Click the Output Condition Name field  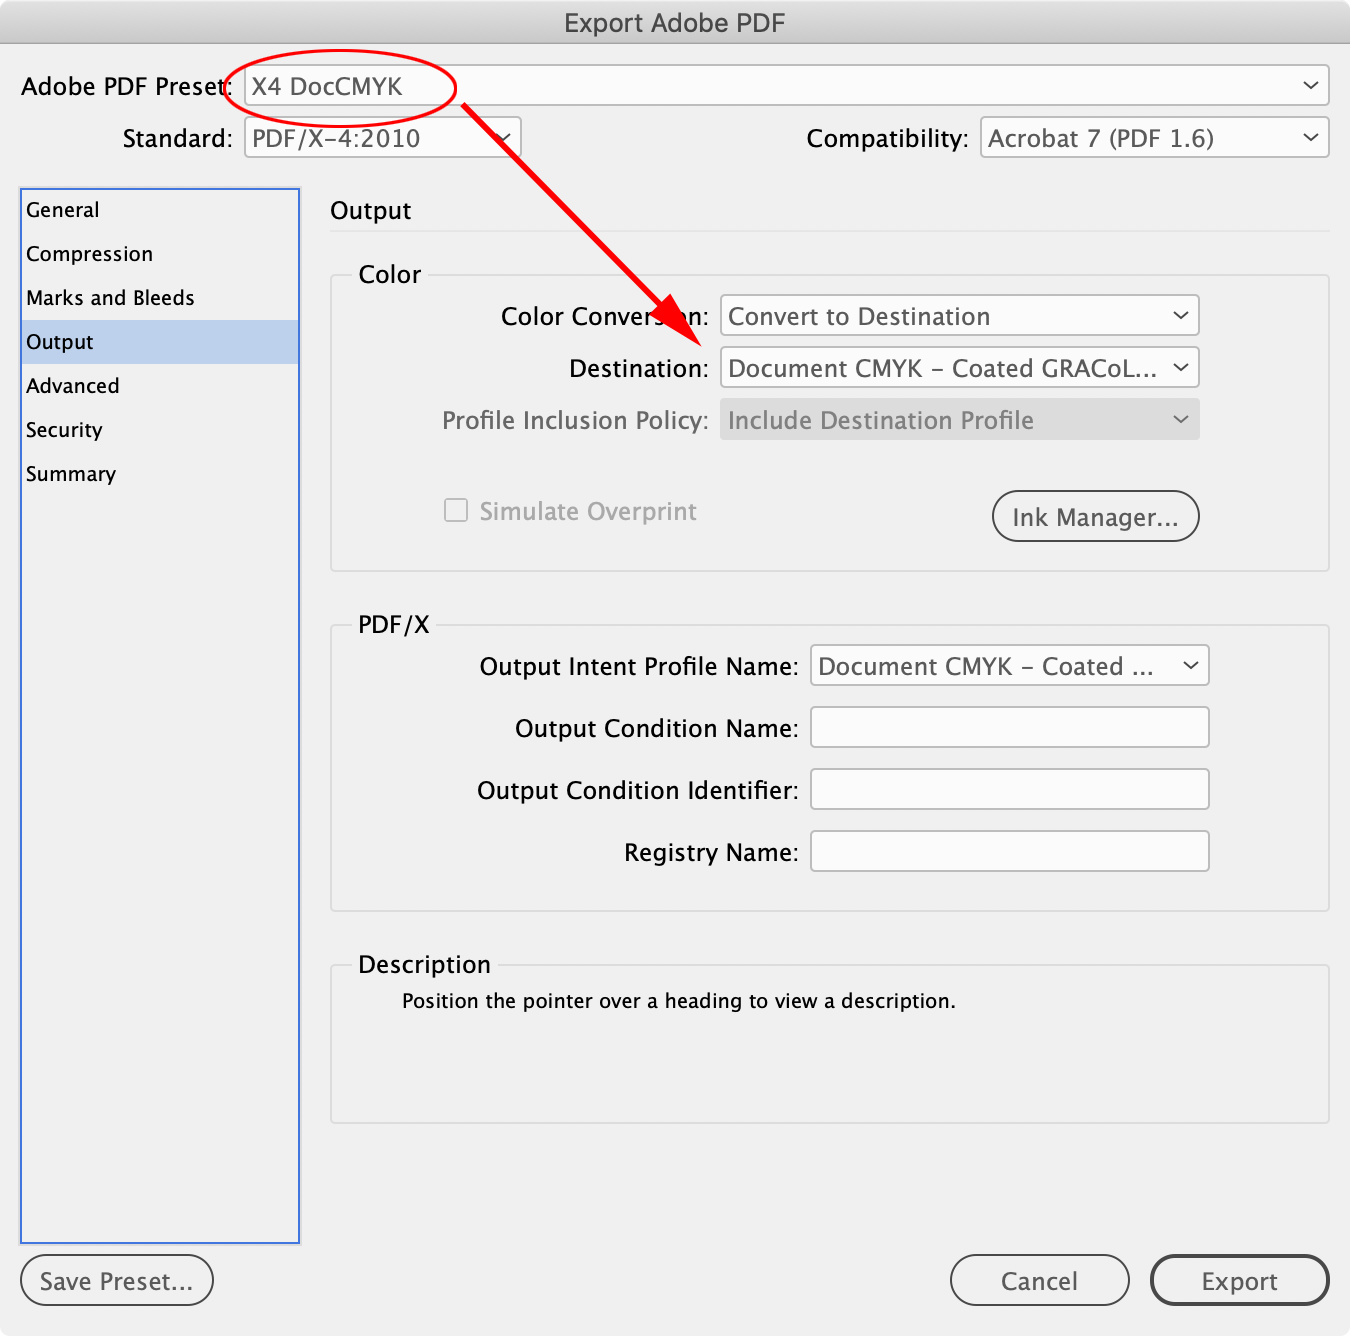point(1008,727)
